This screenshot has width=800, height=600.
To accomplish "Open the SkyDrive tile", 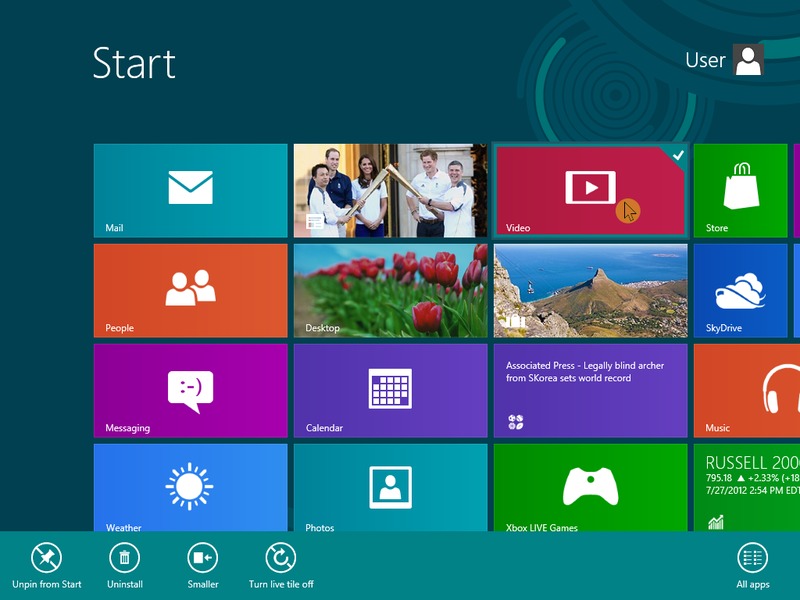I will [x=741, y=290].
